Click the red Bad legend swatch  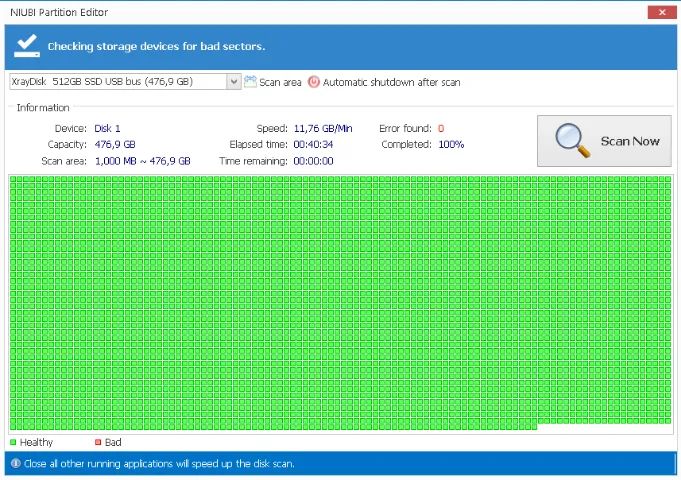98,442
